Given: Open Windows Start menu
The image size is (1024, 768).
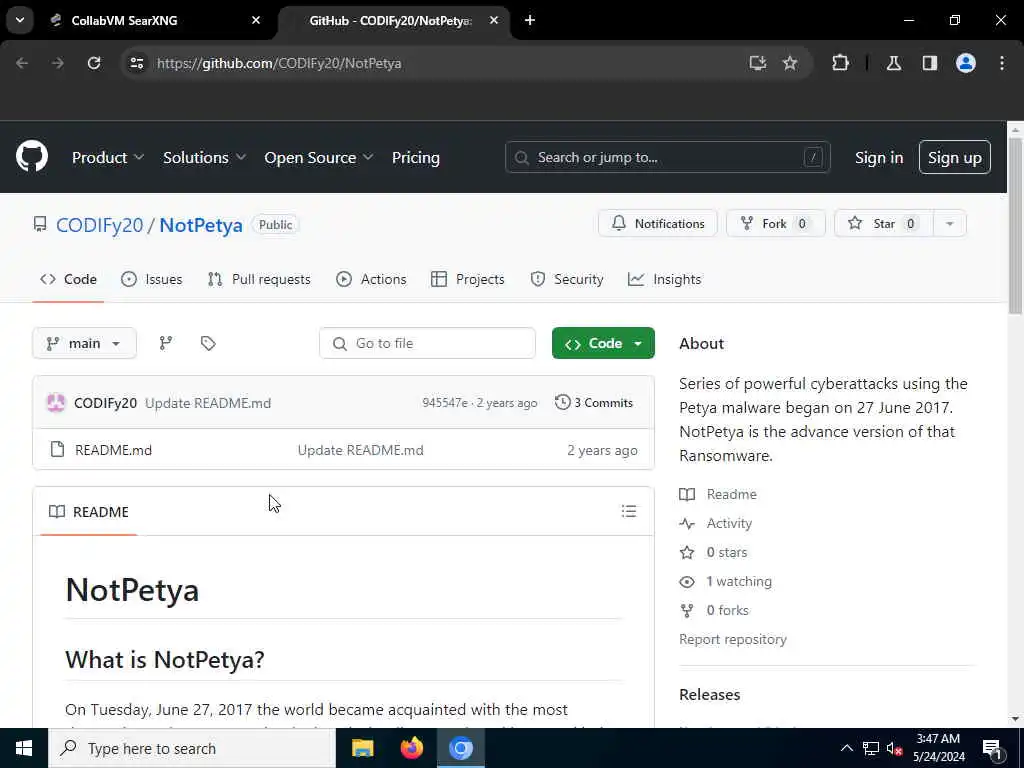Looking at the screenshot, I should pos(24,748).
